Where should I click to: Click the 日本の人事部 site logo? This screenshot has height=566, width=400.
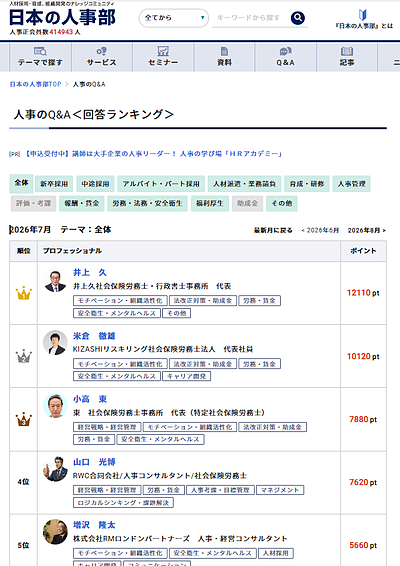[x=62, y=17]
